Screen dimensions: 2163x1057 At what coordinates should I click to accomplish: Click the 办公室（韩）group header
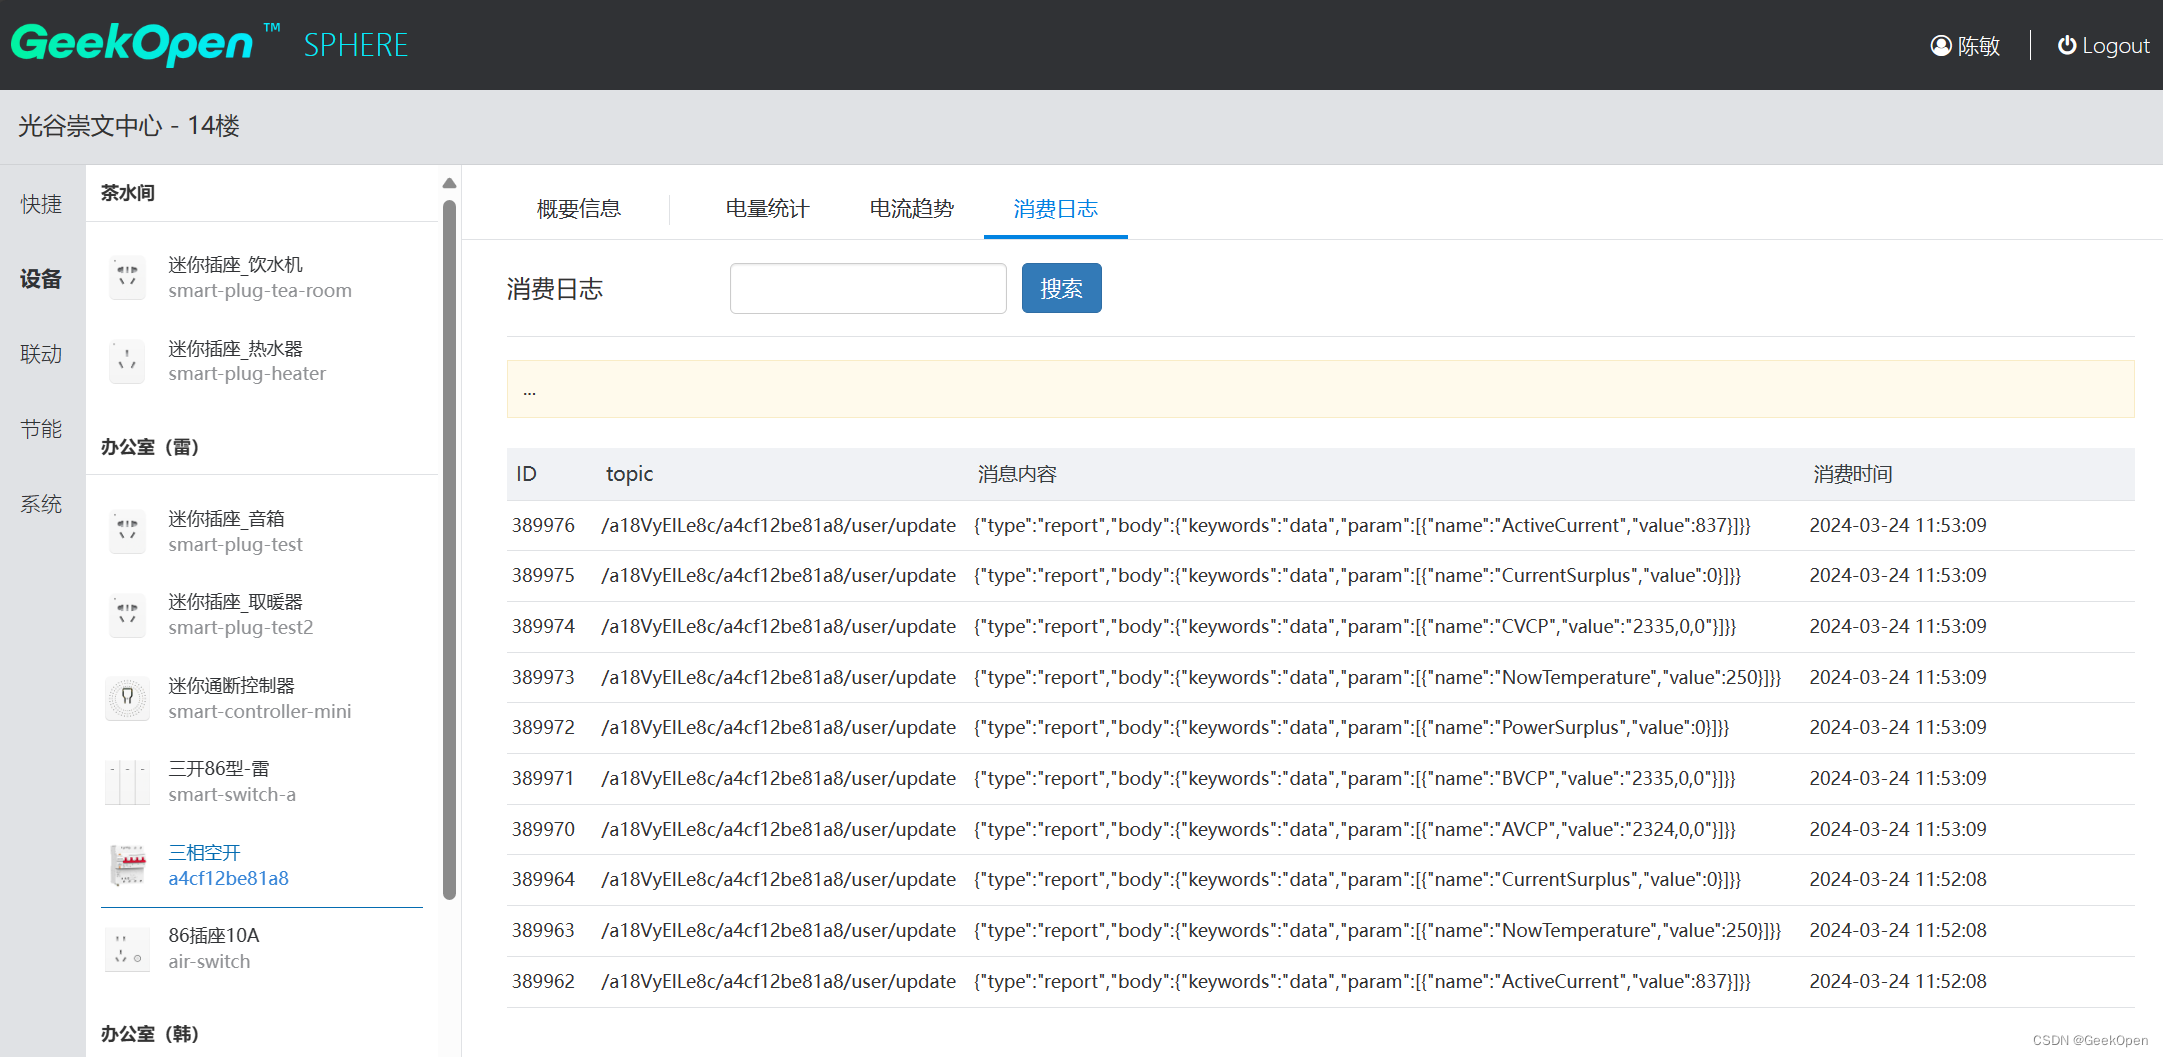[x=150, y=1034]
